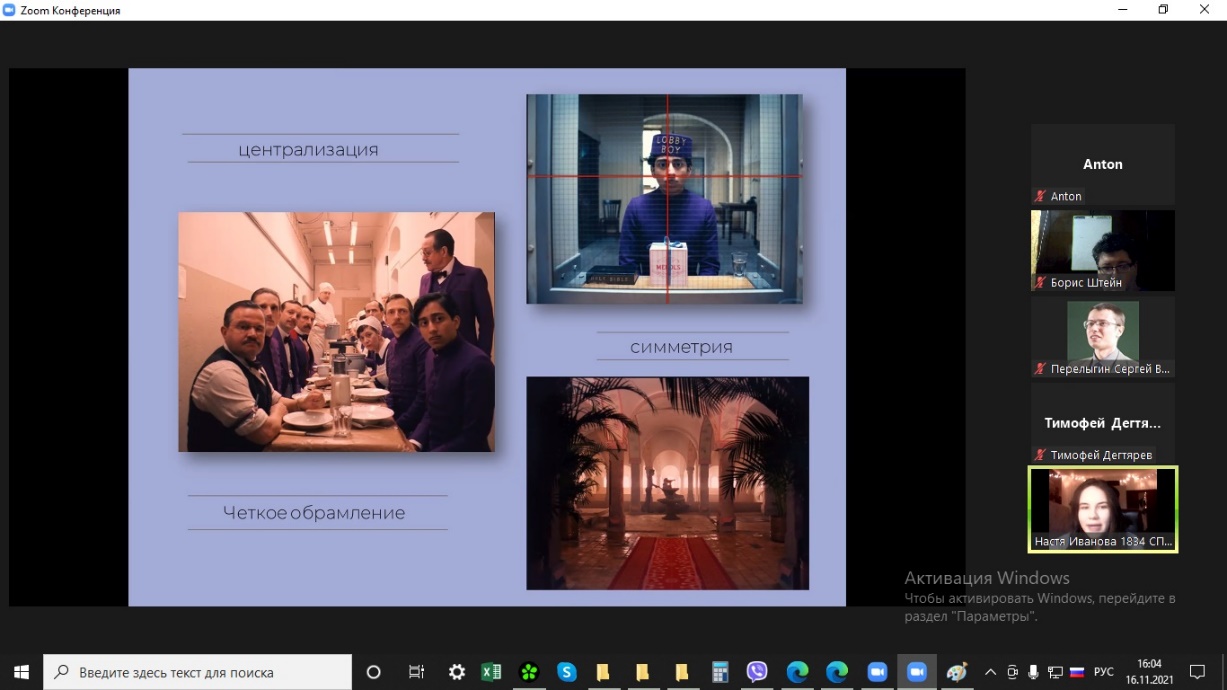This screenshot has height=690, width=1227.
Task: Click the Windows search box
Action: [198, 672]
